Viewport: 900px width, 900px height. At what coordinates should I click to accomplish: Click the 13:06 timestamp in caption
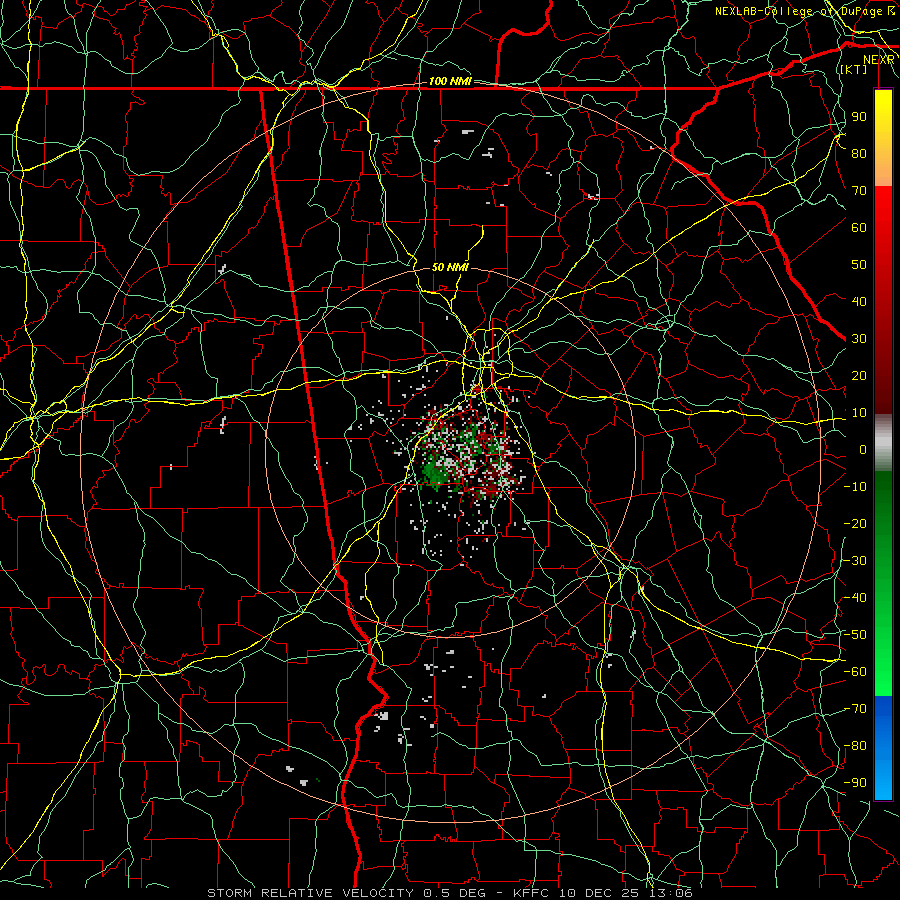coord(672,893)
